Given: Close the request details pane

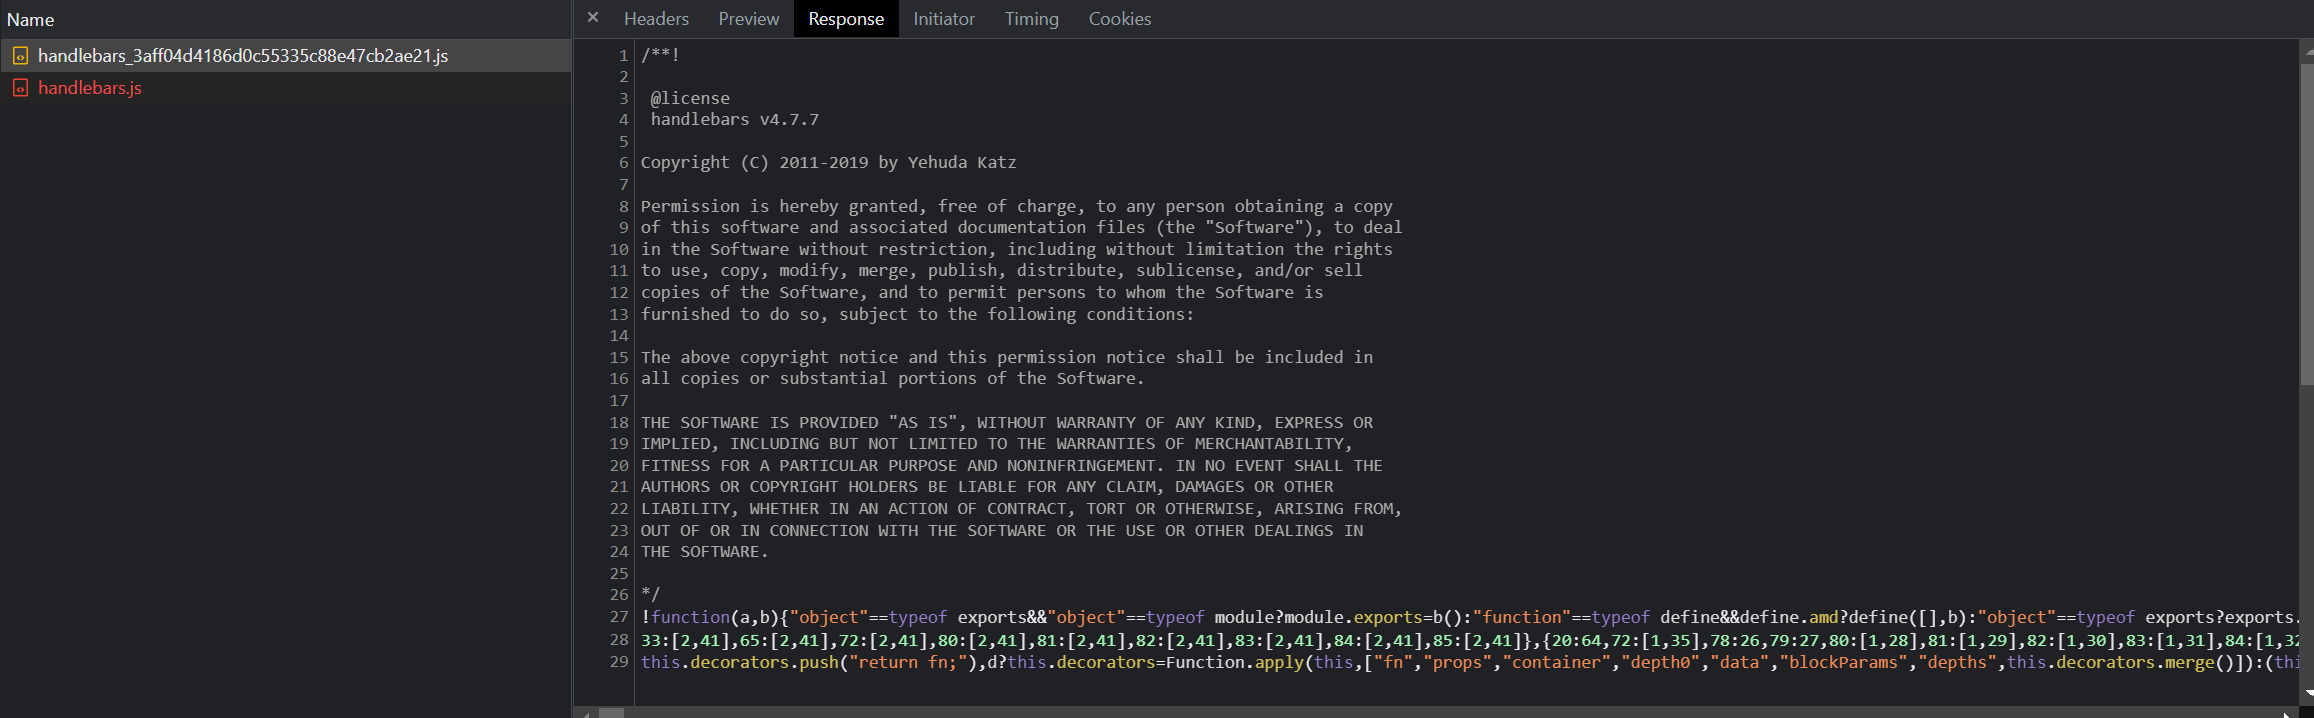Looking at the screenshot, I should point(593,18).
